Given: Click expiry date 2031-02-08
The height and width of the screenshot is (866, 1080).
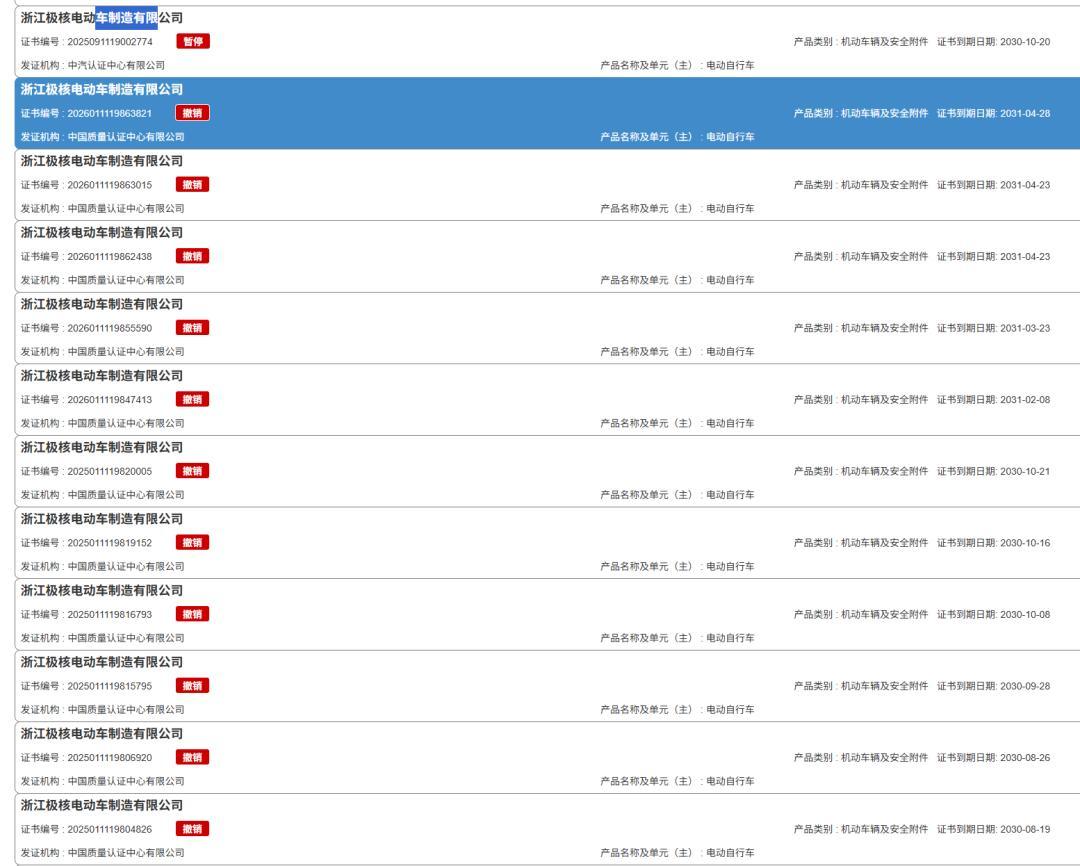Looking at the screenshot, I should (1025, 400).
